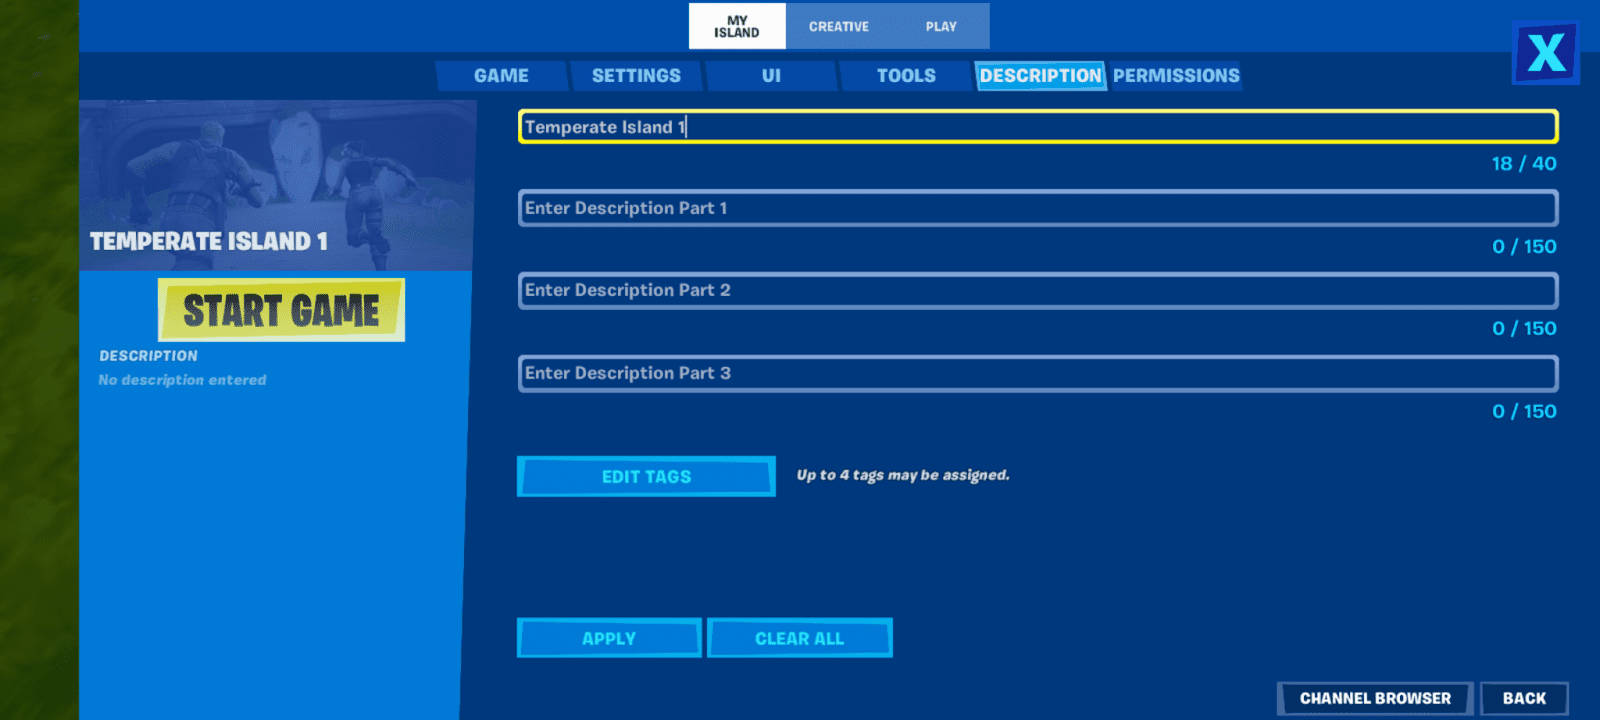Clear all description fields

click(799, 638)
